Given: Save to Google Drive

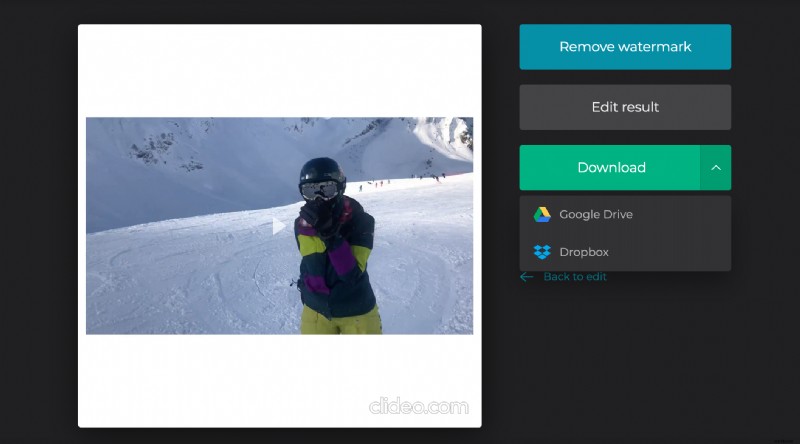Looking at the screenshot, I should click(625, 214).
